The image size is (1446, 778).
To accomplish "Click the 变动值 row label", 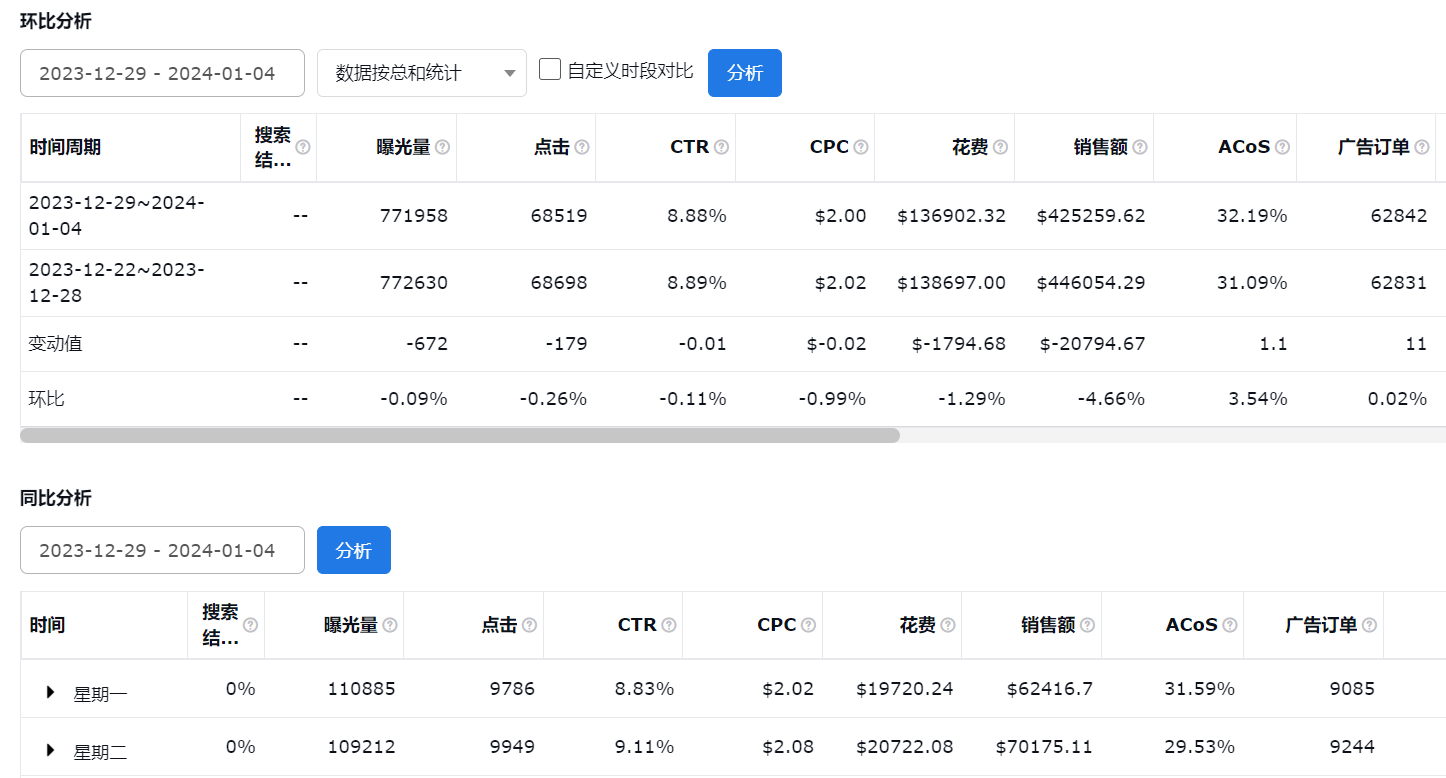I will [56, 344].
